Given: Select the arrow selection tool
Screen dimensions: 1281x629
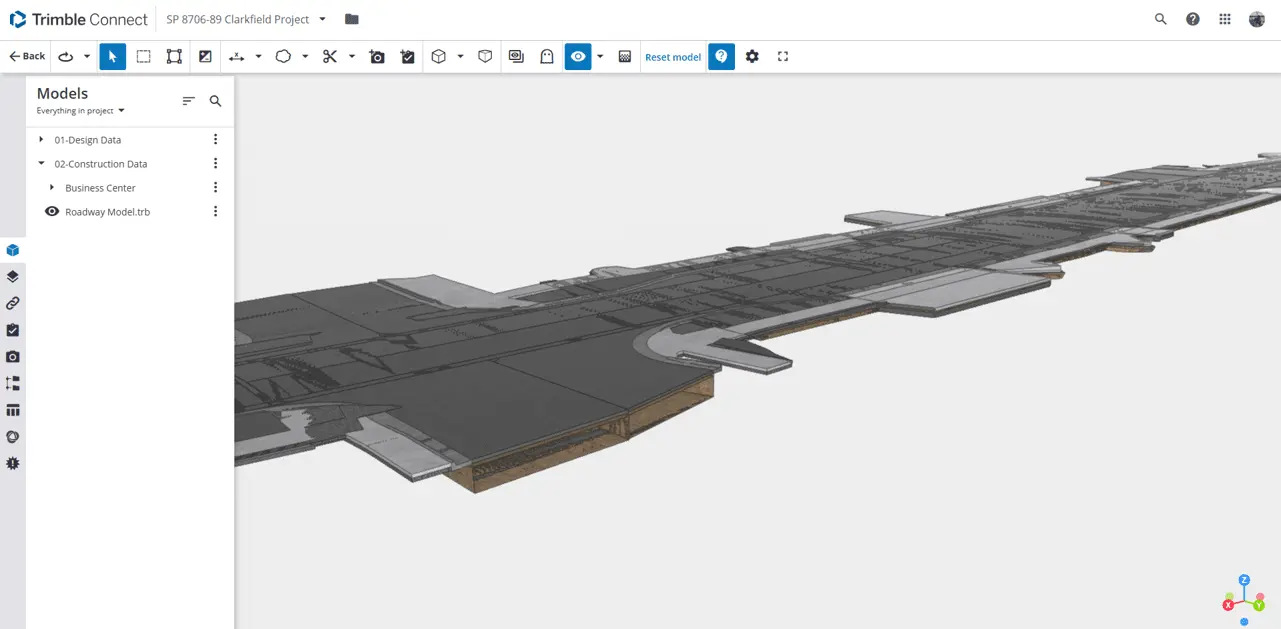Looking at the screenshot, I should [x=113, y=56].
